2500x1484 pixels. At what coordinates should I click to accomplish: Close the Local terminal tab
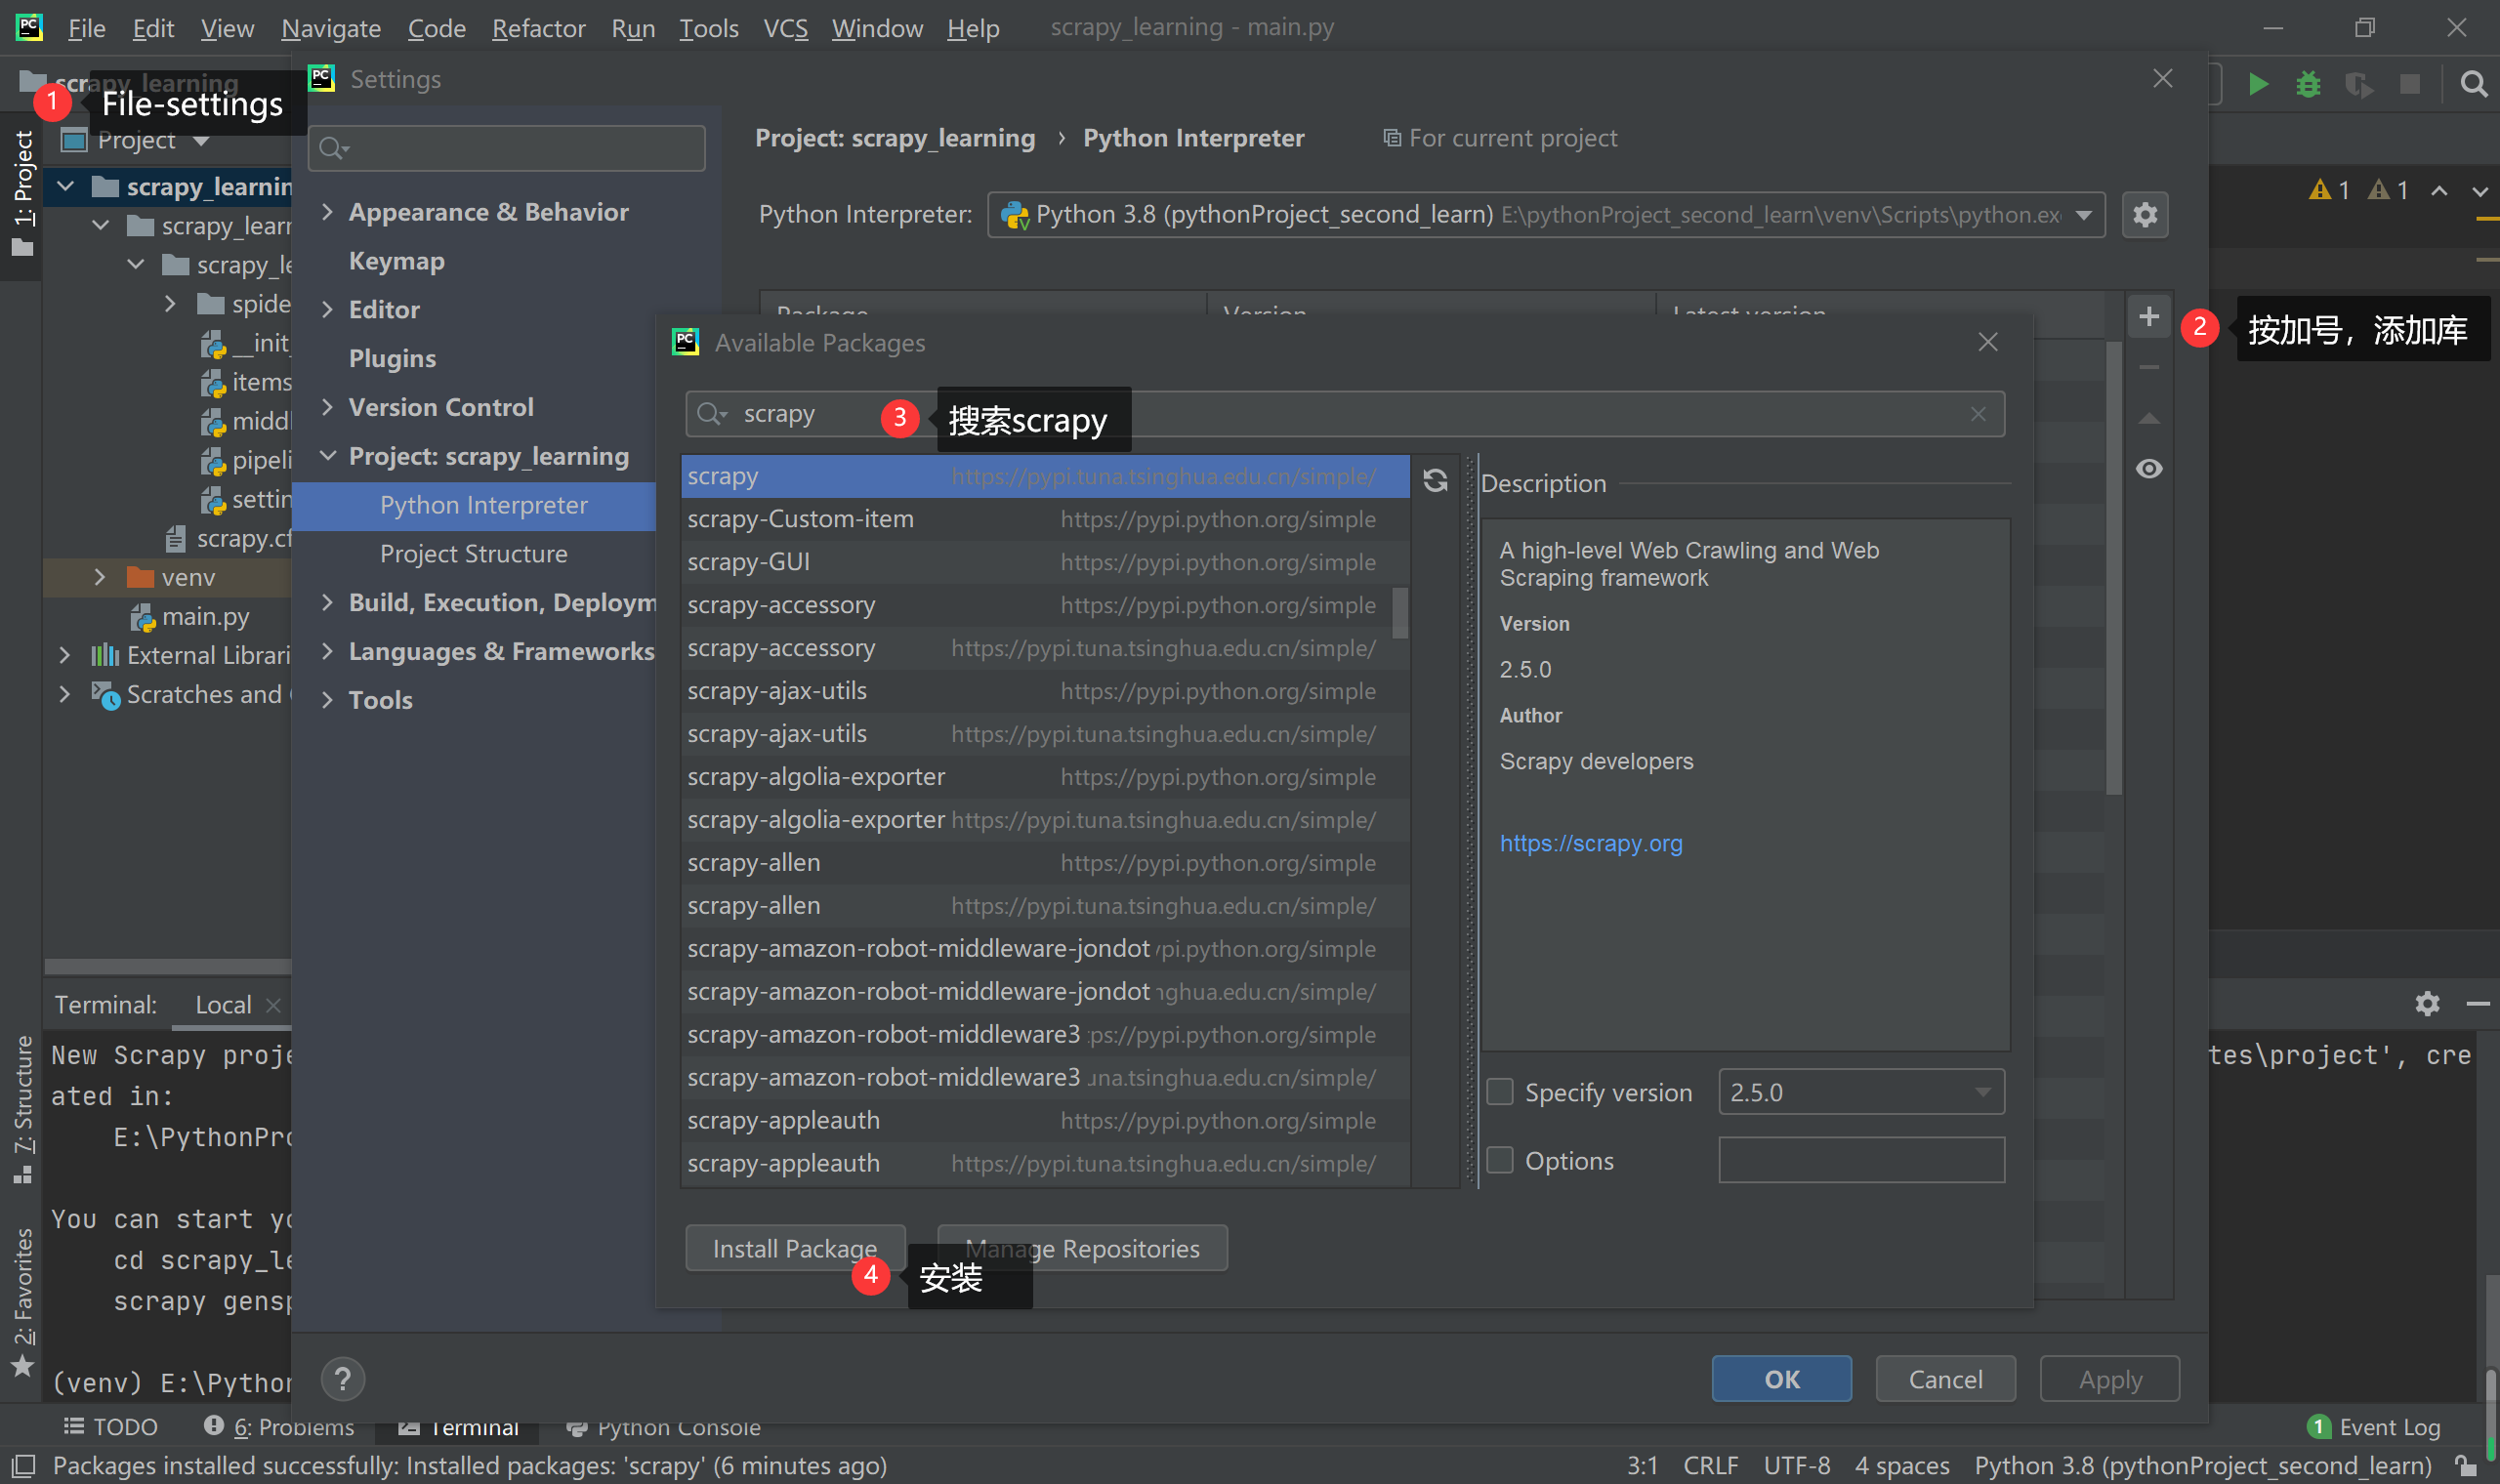pyautogui.click(x=273, y=1005)
